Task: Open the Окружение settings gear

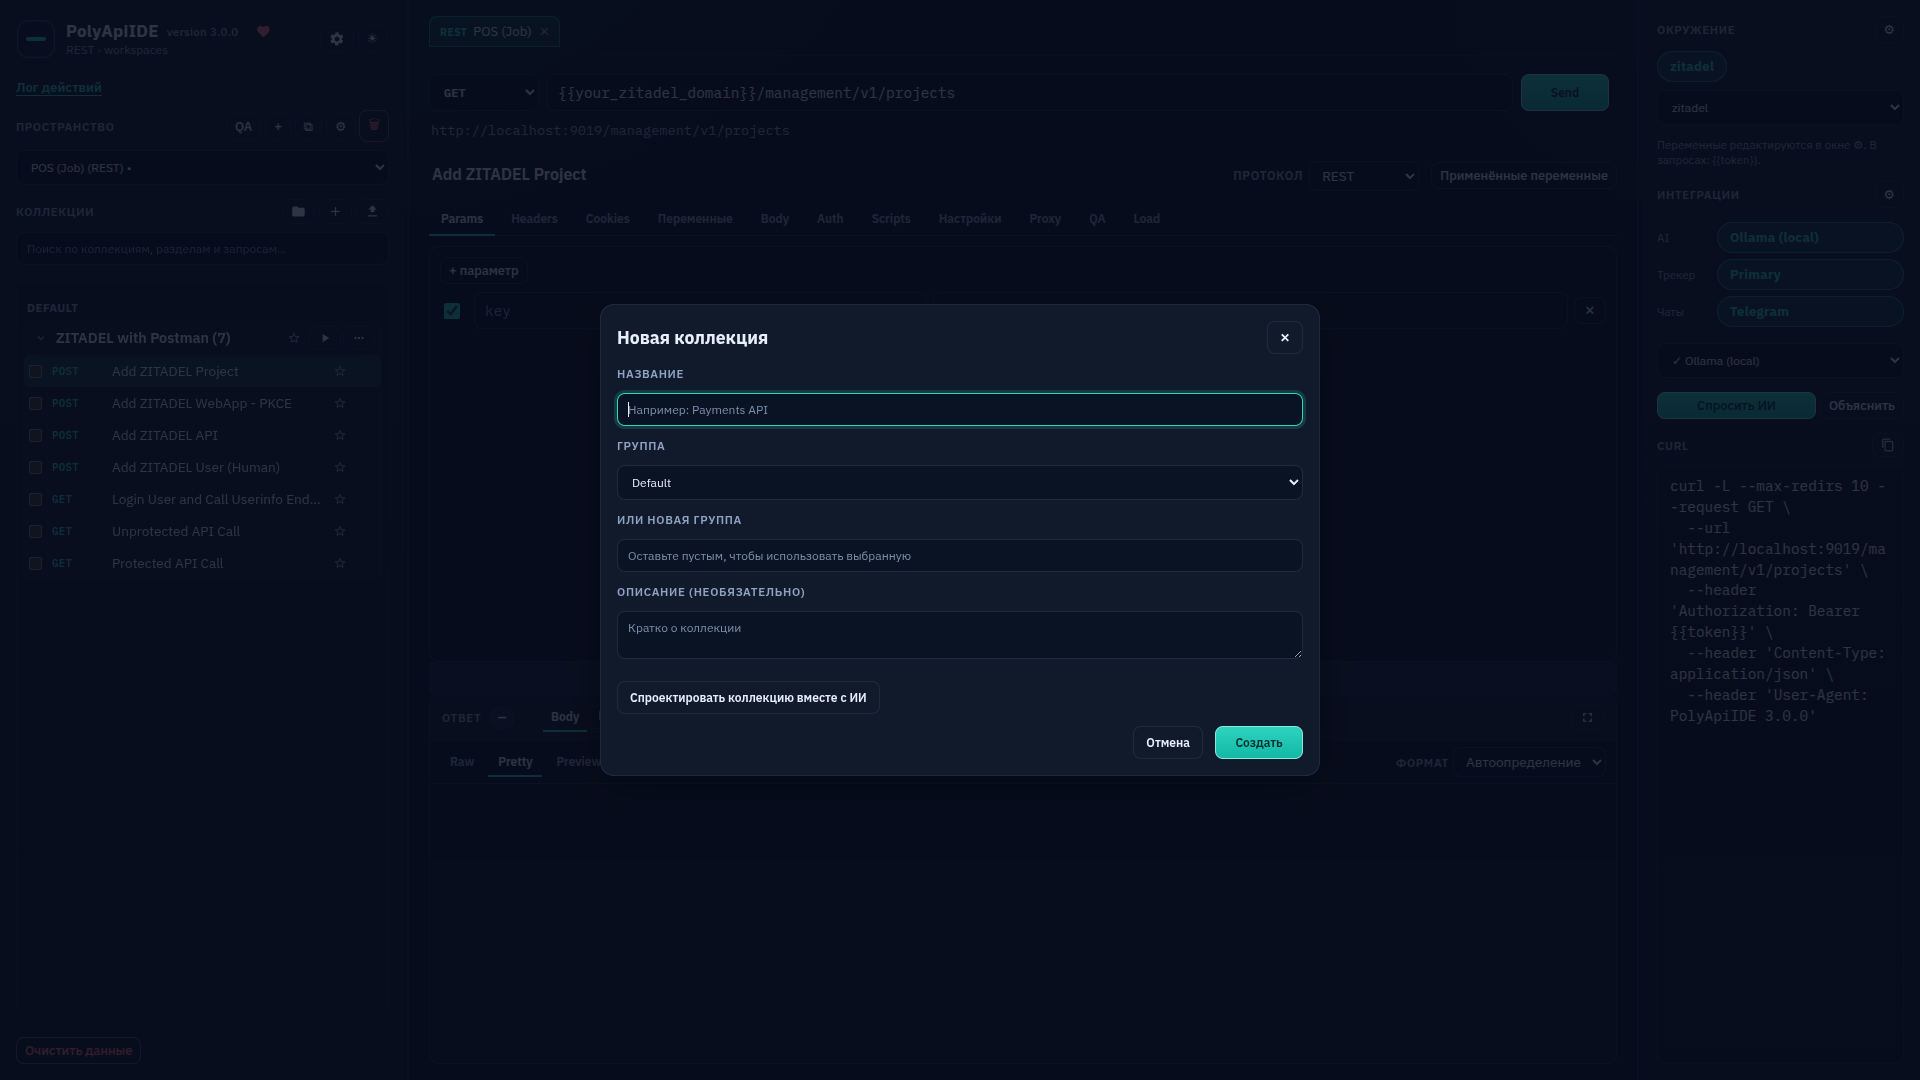Action: (x=1889, y=30)
